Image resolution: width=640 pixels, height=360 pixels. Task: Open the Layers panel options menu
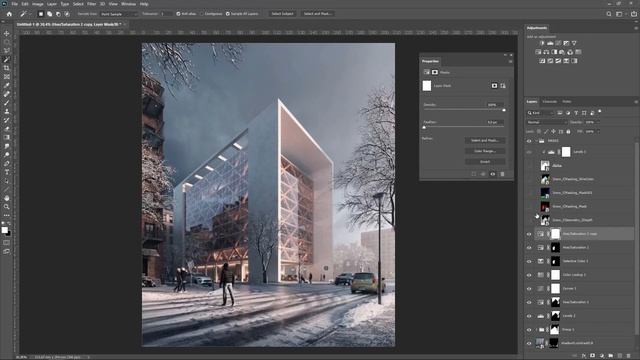pyautogui.click(x=636, y=102)
